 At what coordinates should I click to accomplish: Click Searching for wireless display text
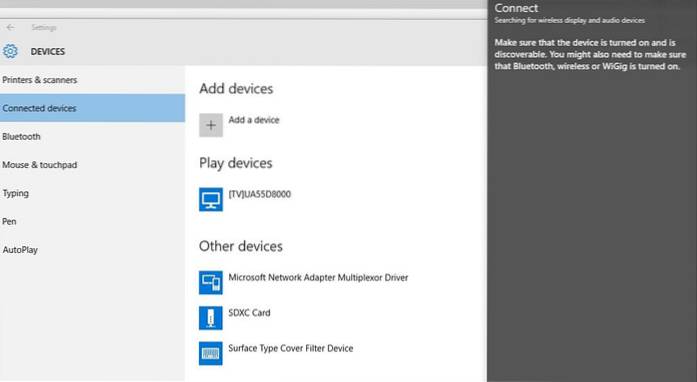(569, 20)
